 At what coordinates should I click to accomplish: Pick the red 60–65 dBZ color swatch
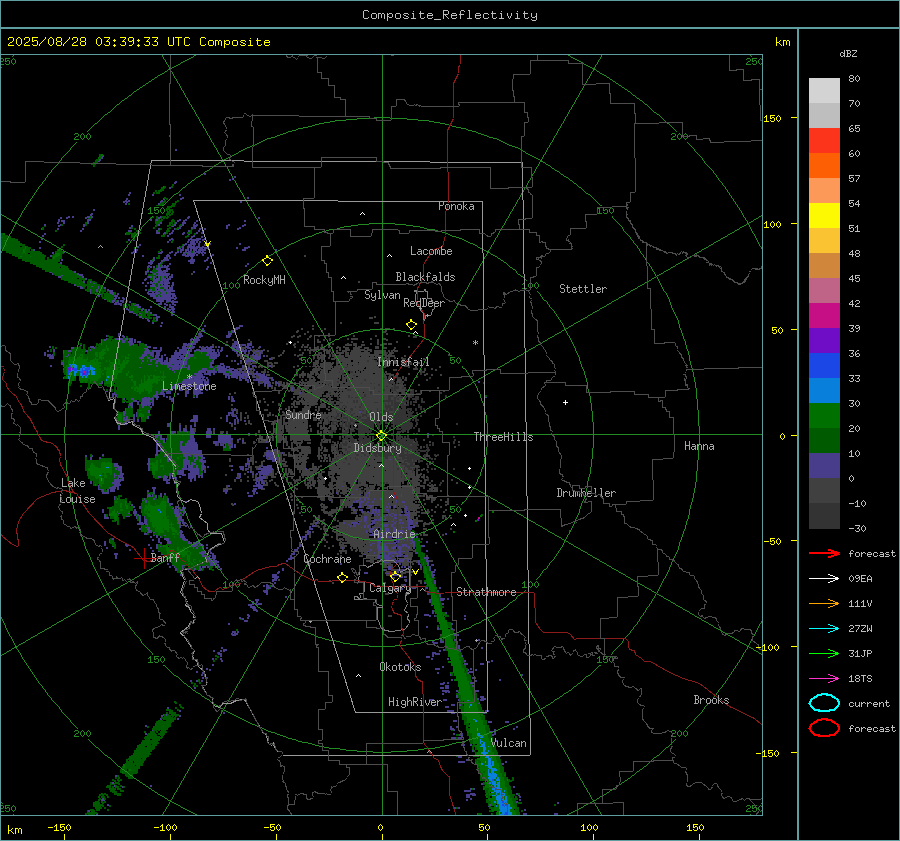[824, 140]
